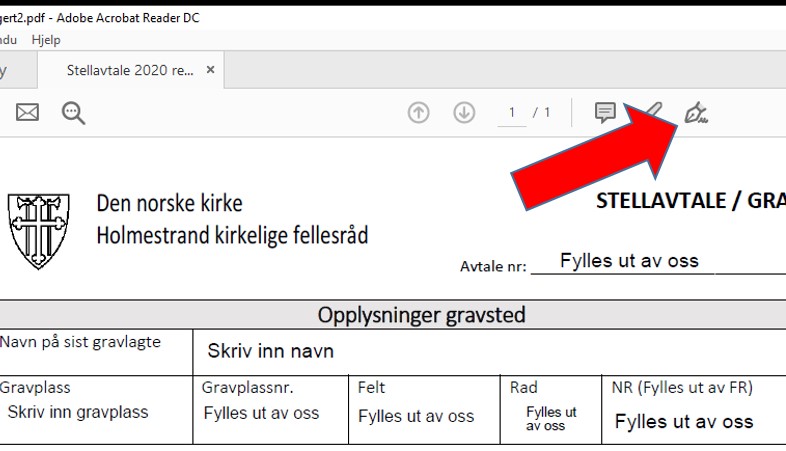This screenshot has height=451, width=786.
Task: Switch to the Stellavtale 2020 document tab
Action: [x=130, y=70]
